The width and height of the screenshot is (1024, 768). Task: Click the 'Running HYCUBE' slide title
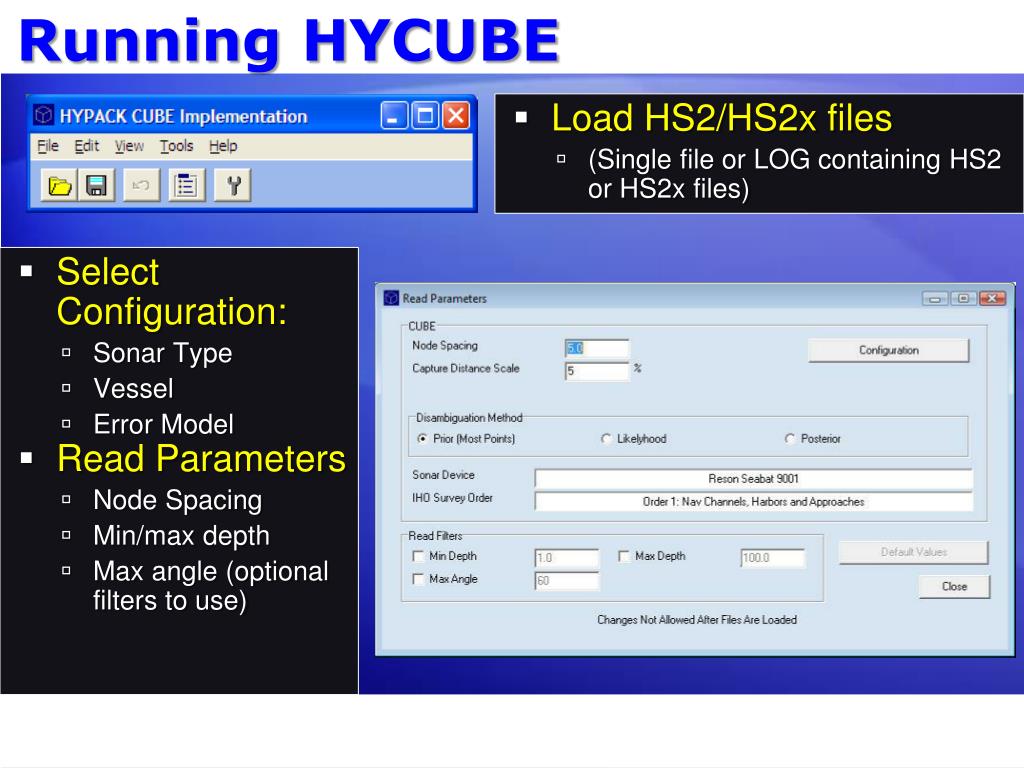point(289,41)
